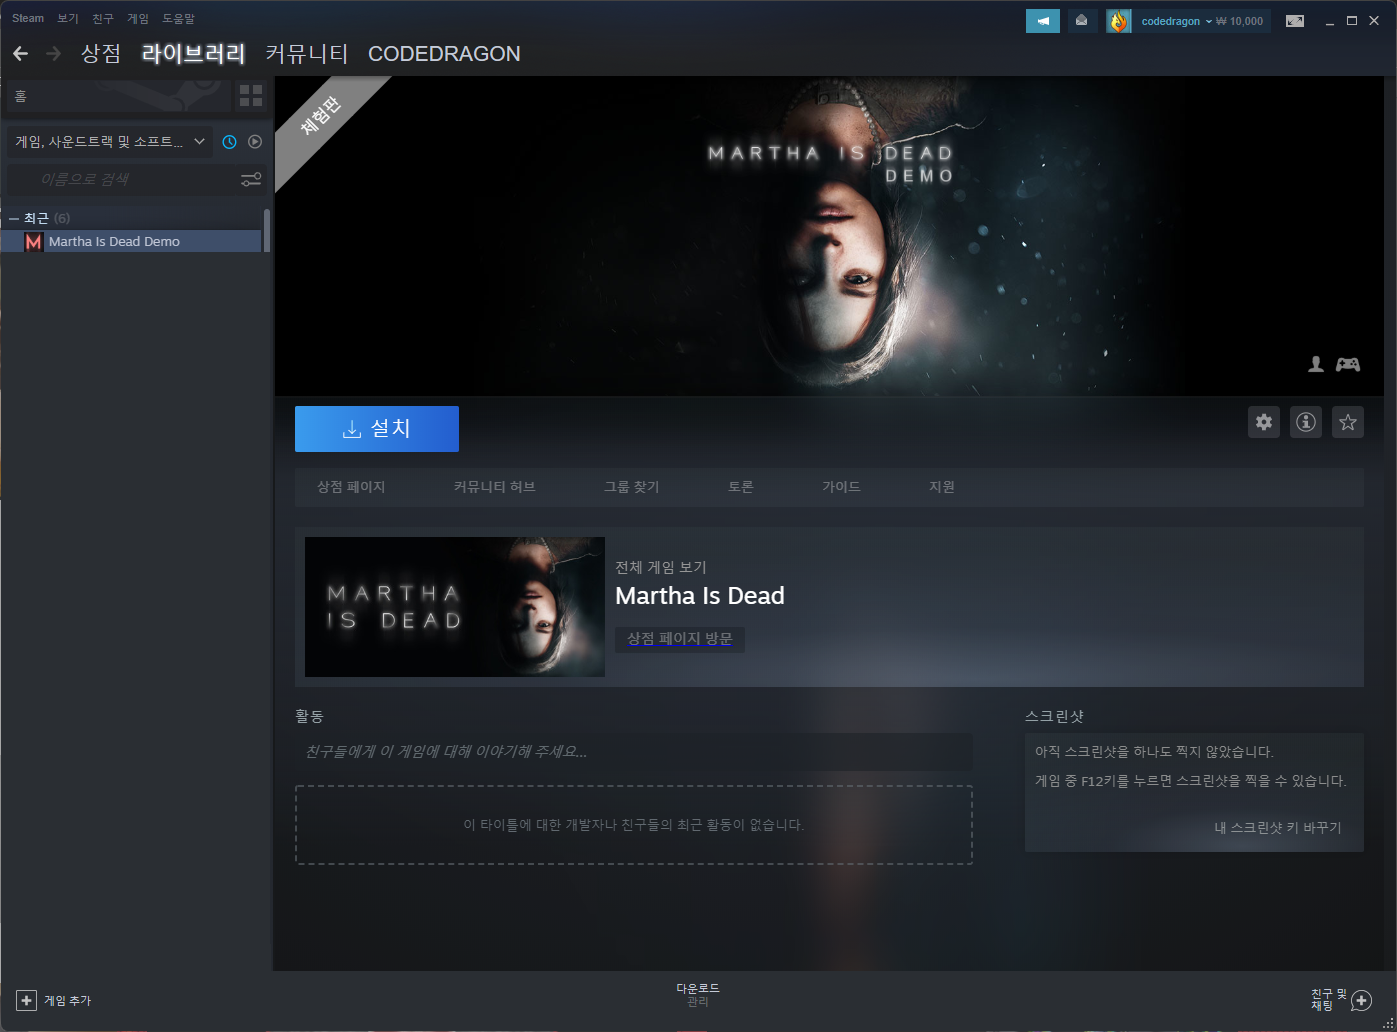Open the 도움말 menu
The width and height of the screenshot is (1397, 1032).
tap(178, 18)
